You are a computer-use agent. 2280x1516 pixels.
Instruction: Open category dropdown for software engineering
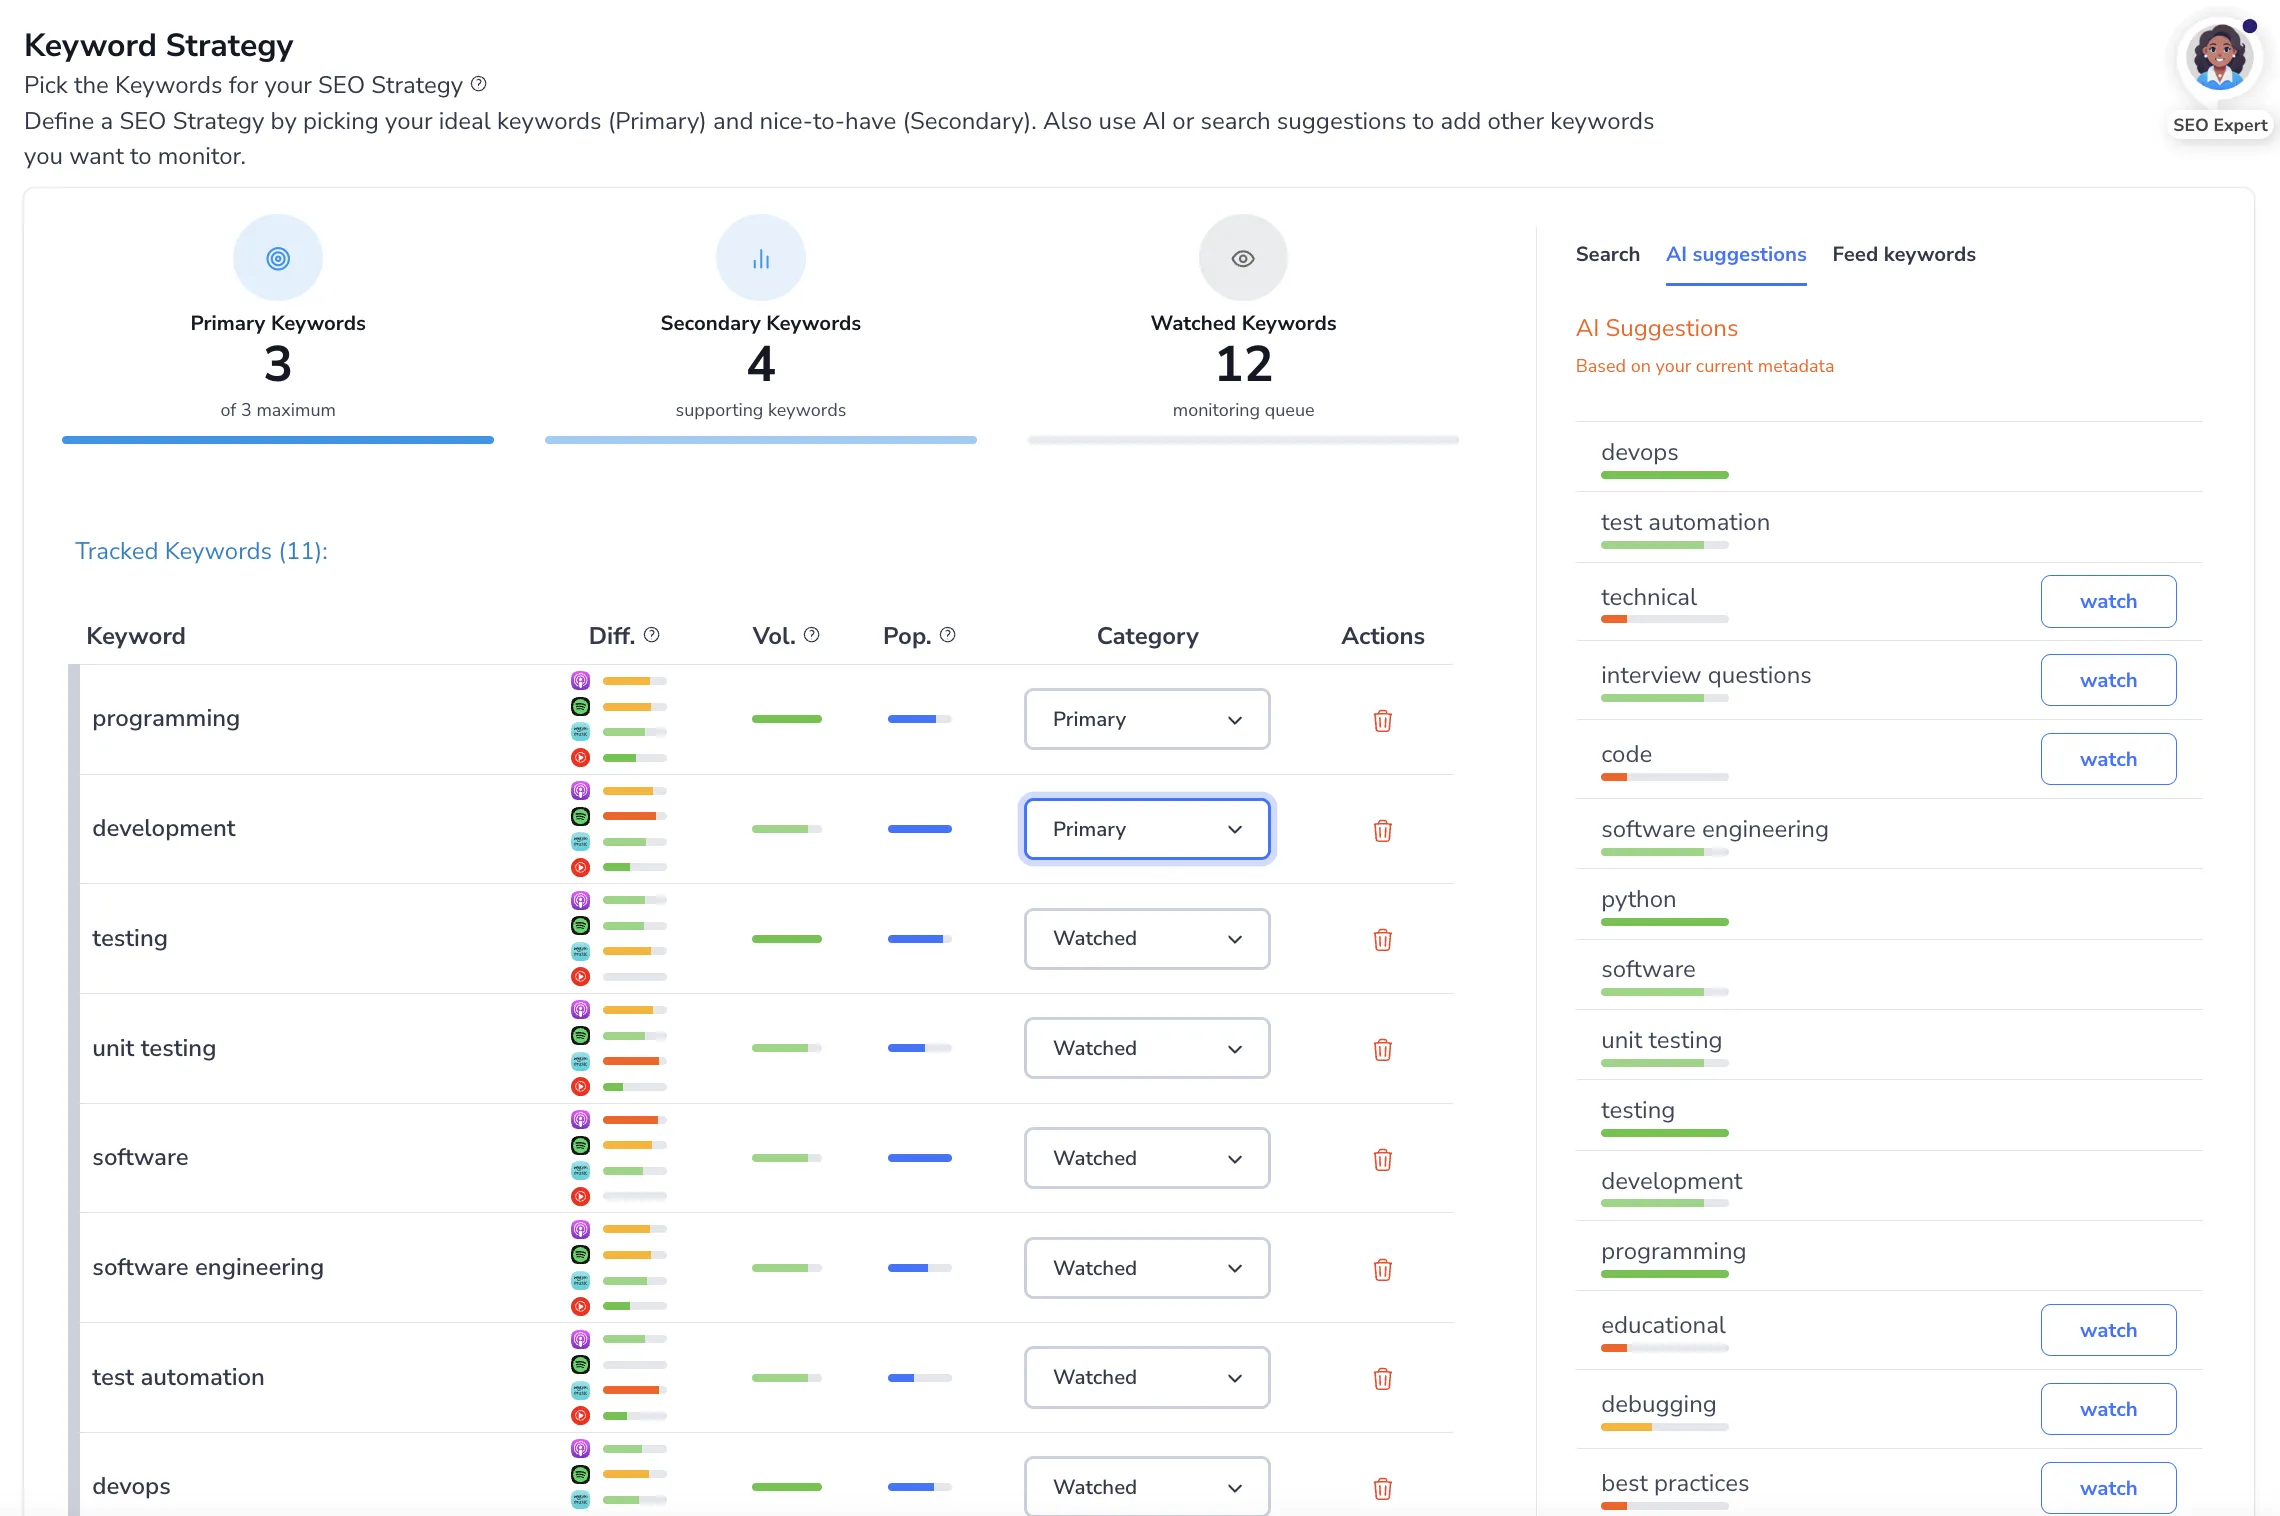coord(1147,1268)
